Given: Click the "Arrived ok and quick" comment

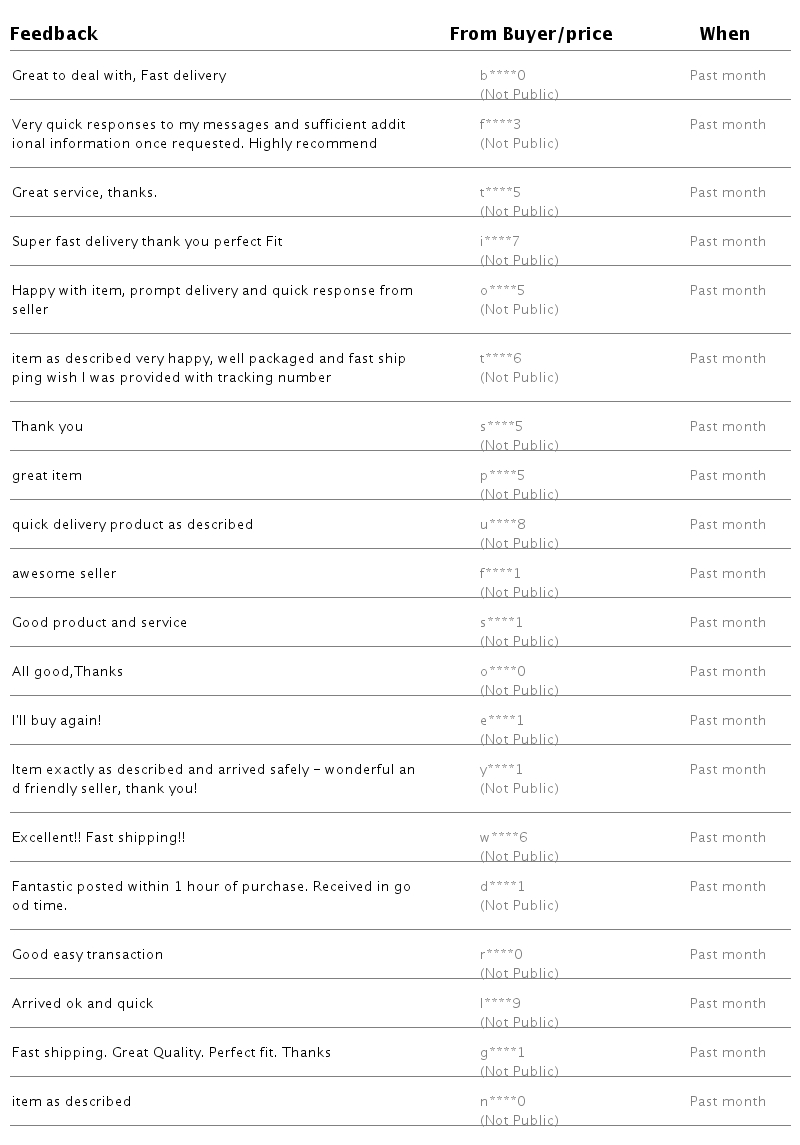Looking at the screenshot, I should point(82,1004).
